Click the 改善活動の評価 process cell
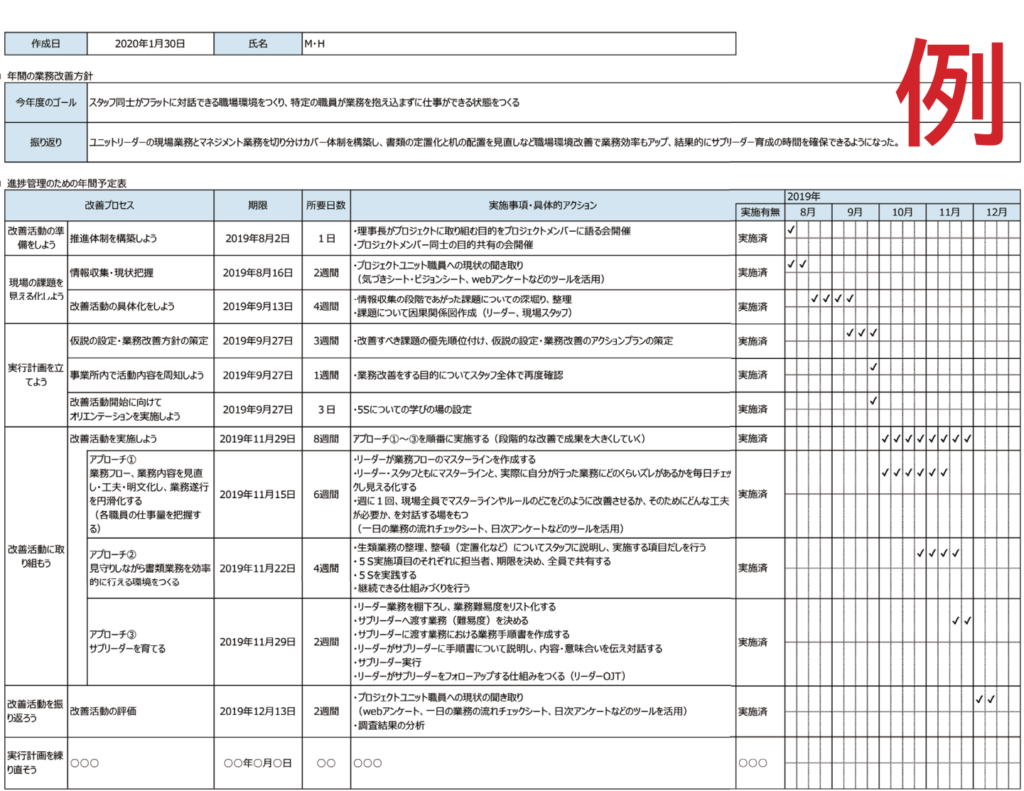Screen dimensions: 1024x791 pos(140,711)
